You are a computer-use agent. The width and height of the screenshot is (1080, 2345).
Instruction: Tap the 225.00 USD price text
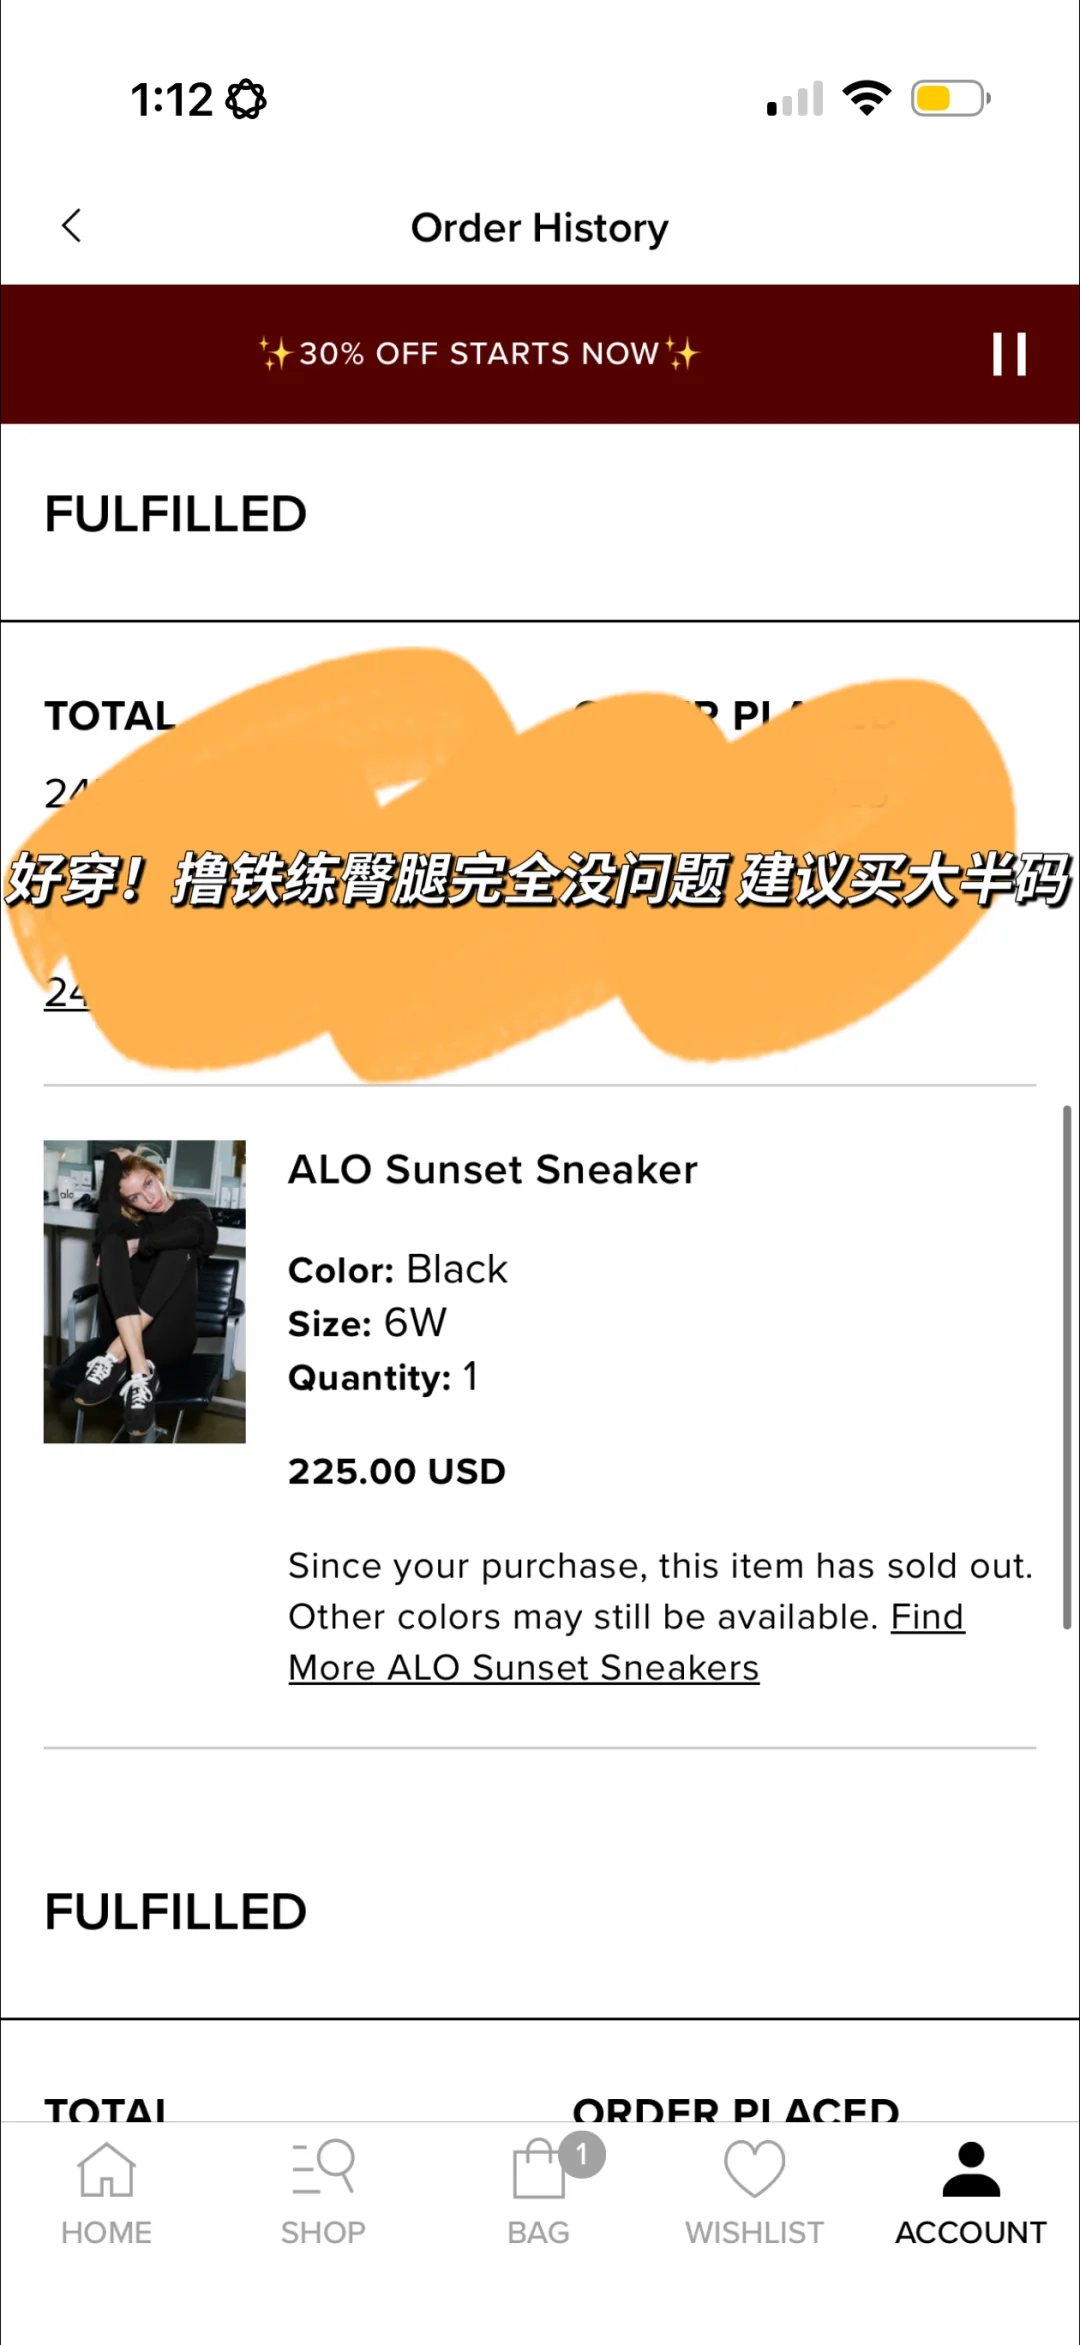[397, 1471]
